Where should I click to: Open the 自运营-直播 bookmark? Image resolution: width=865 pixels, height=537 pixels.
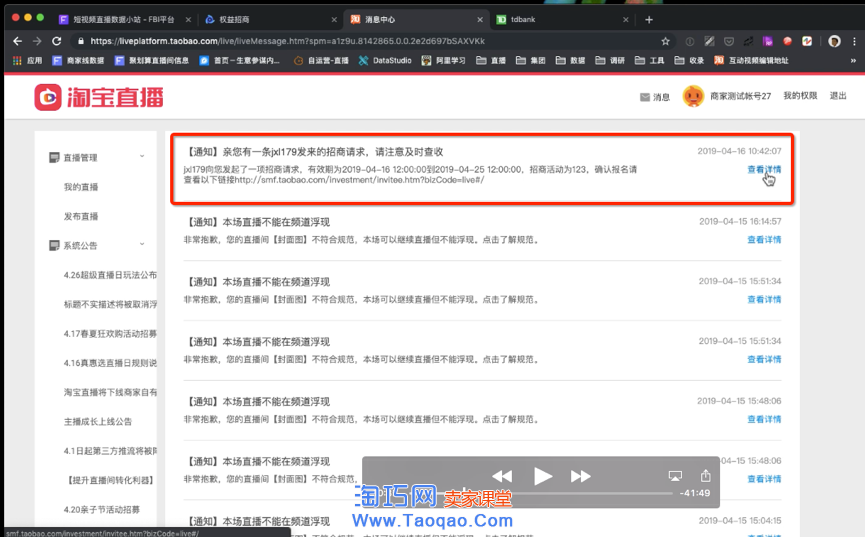[321, 60]
